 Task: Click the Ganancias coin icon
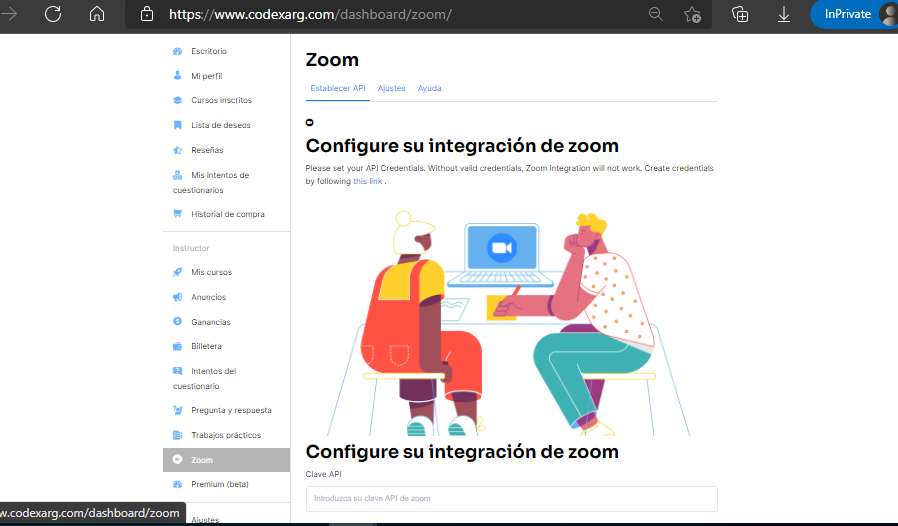tap(178, 321)
